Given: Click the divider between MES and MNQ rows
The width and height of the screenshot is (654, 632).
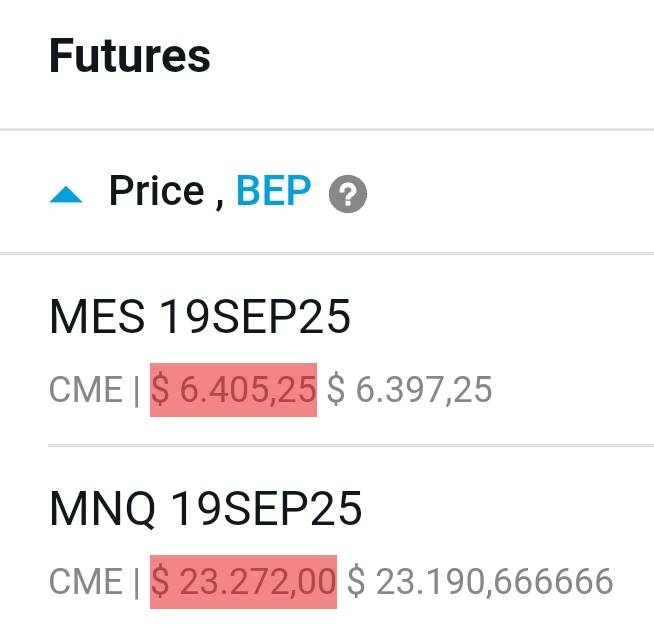Looking at the screenshot, I should 350,445.
